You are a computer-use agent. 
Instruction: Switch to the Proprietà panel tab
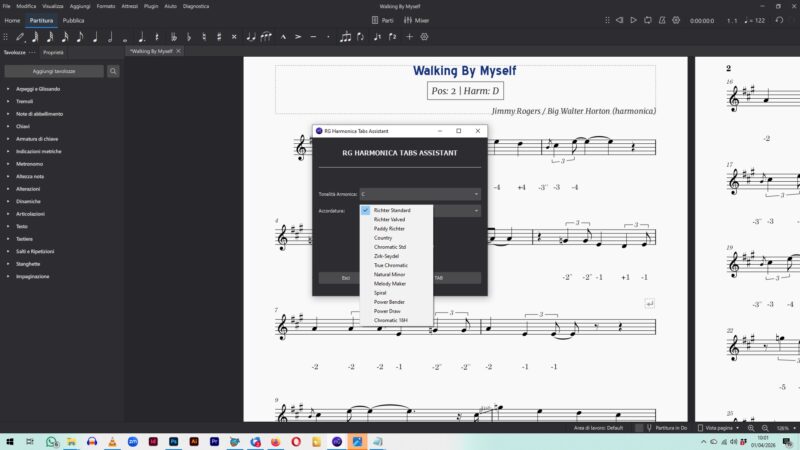pyautogui.click(x=53, y=53)
